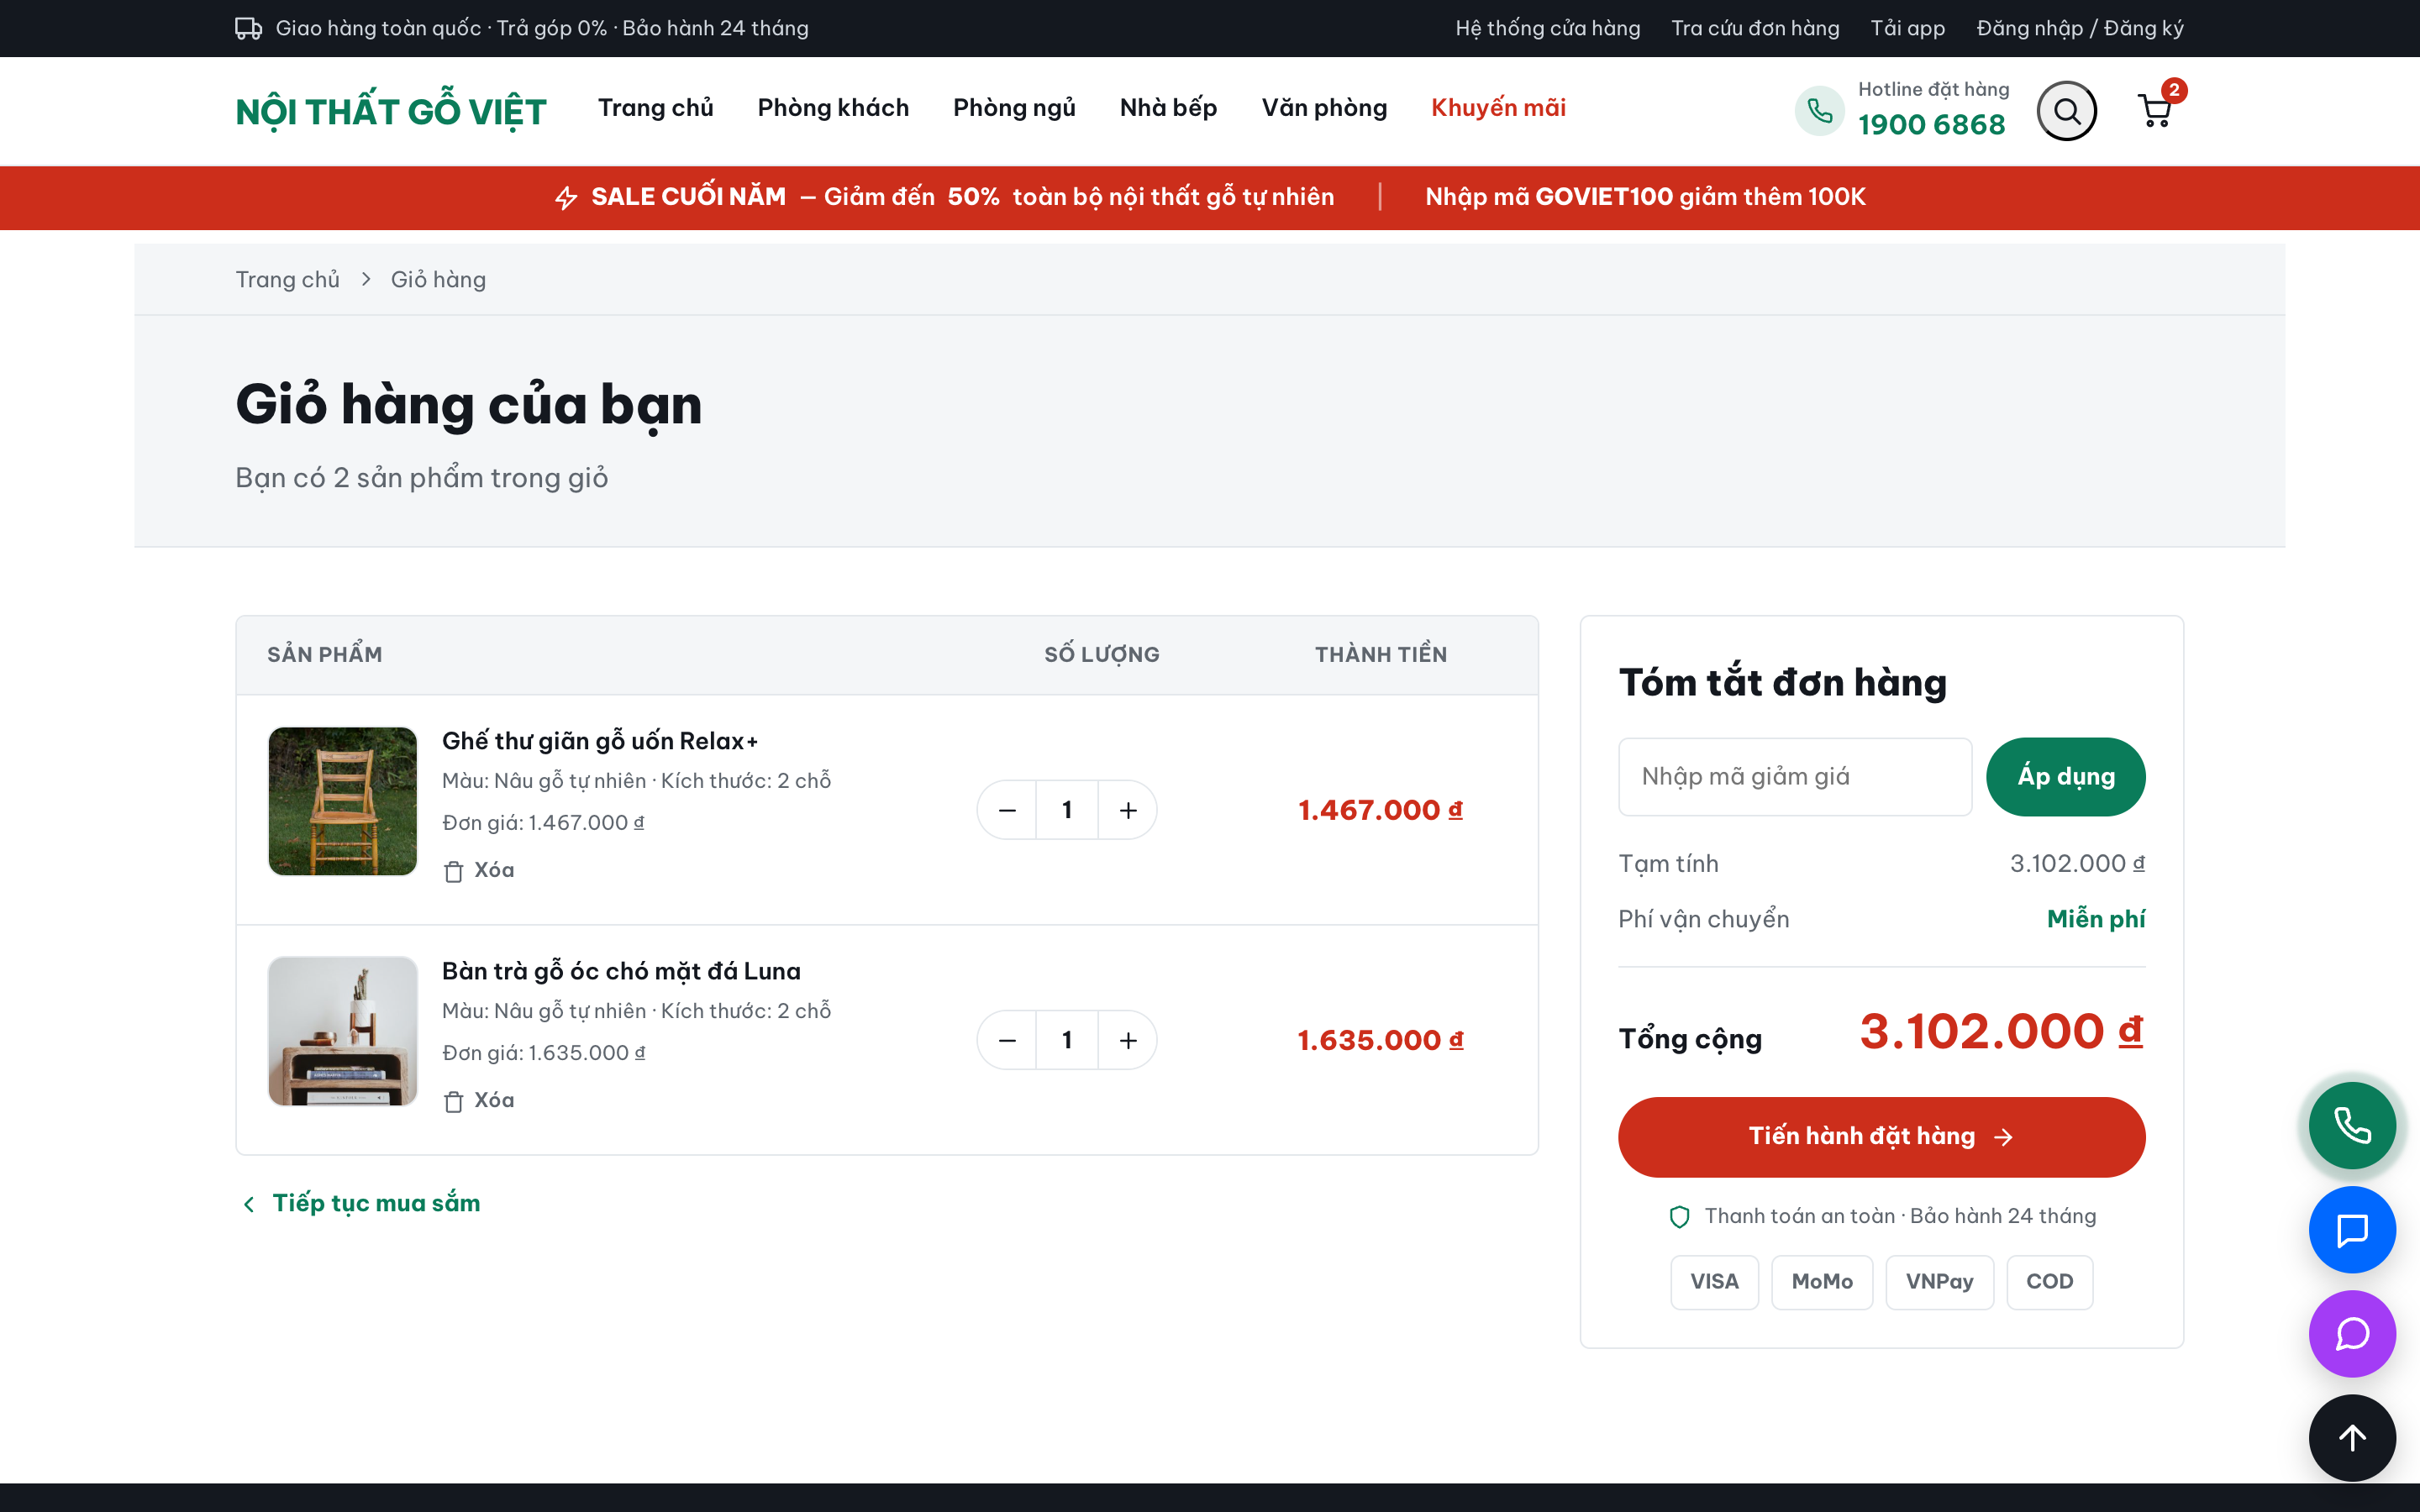Decrease quantity of Bàn trà Luna
The height and width of the screenshot is (1512, 2420).
pos(1007,1040)
